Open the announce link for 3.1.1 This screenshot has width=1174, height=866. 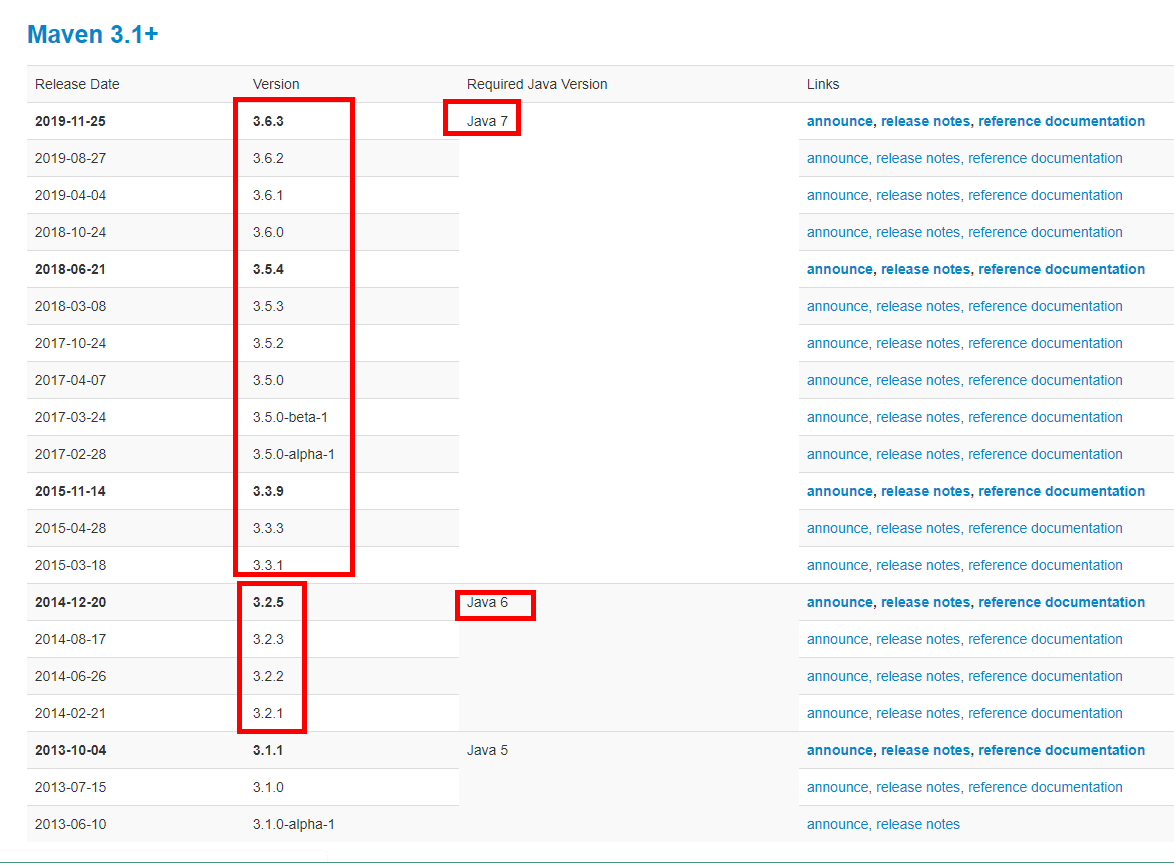839,751
